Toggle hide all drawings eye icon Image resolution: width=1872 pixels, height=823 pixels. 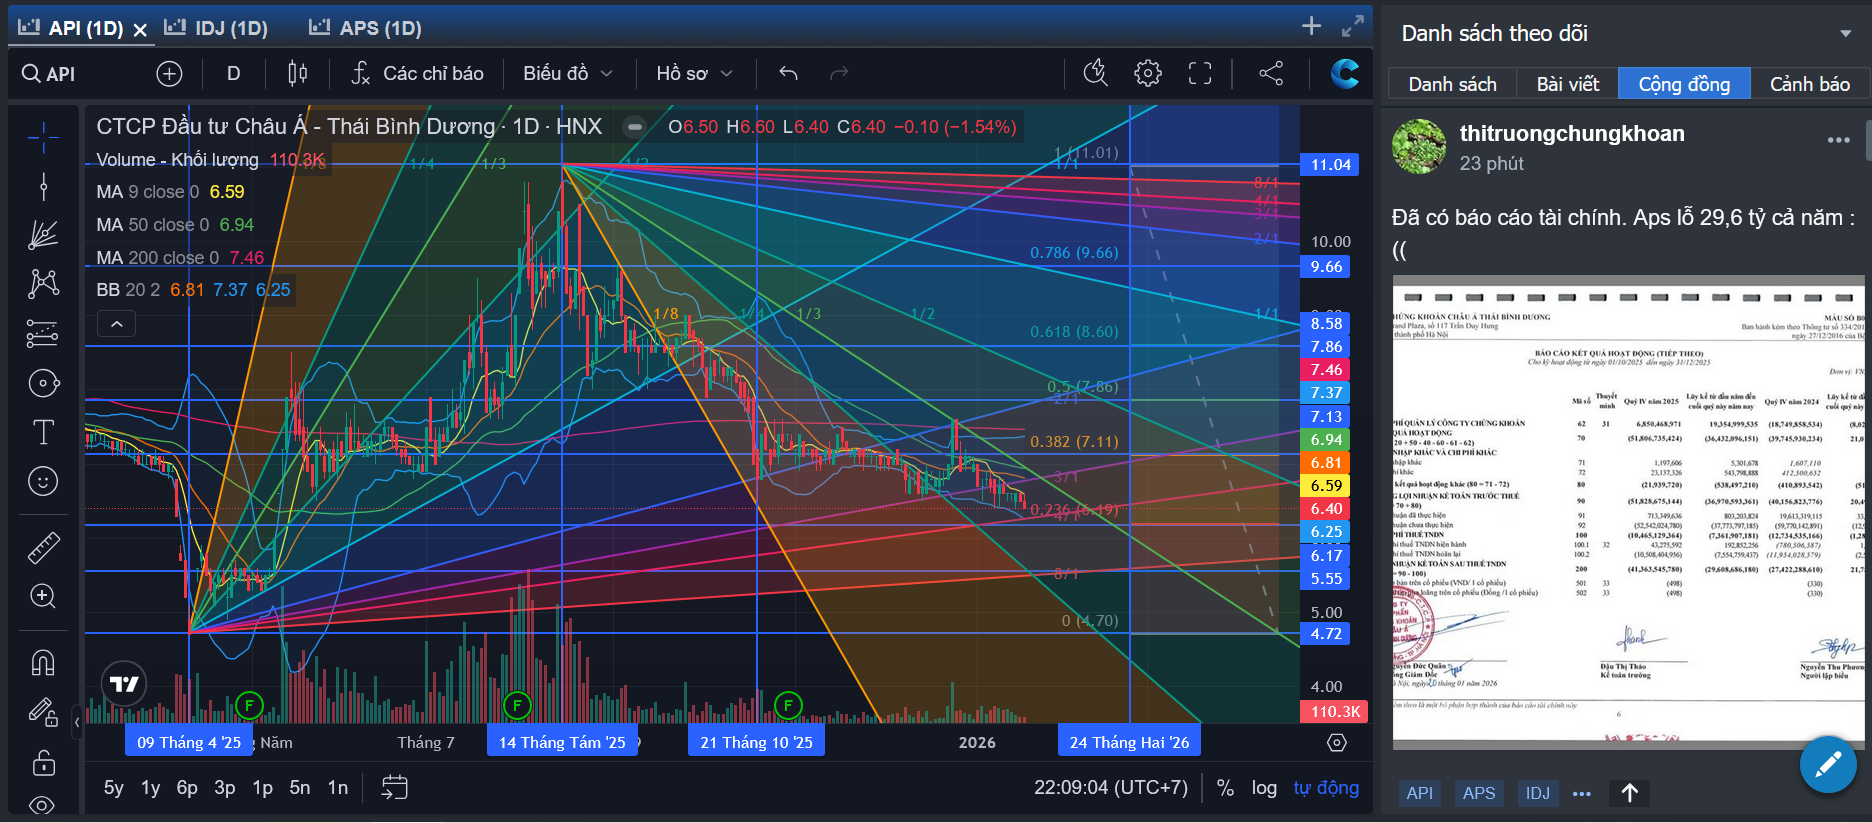[x=43, y=804]
